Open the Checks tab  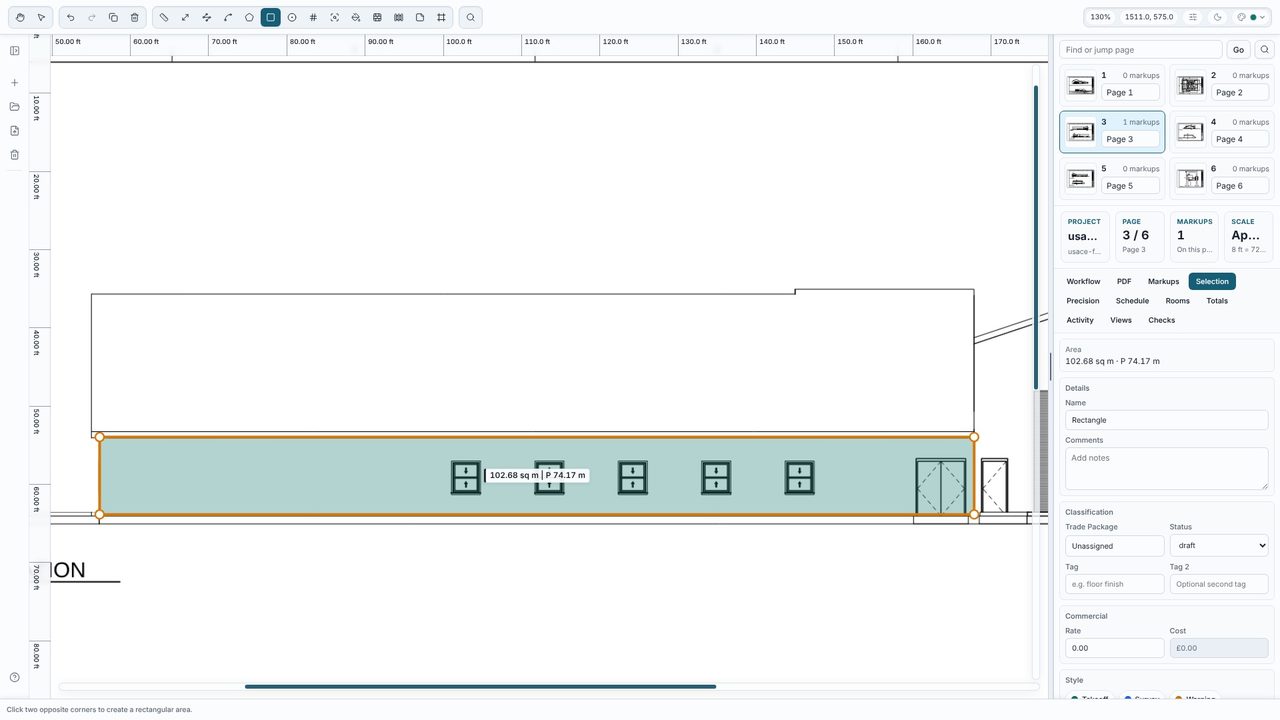(1162, 320)
